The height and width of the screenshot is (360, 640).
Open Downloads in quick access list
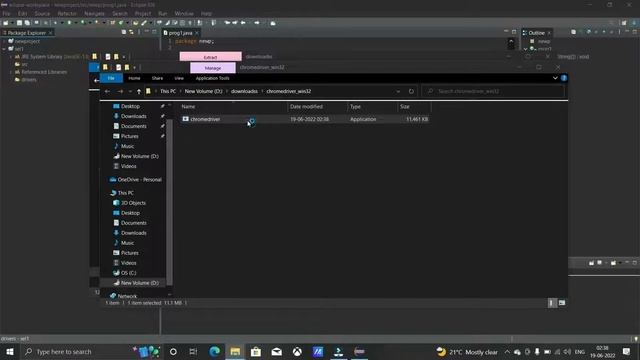click(x=133, y=116)
